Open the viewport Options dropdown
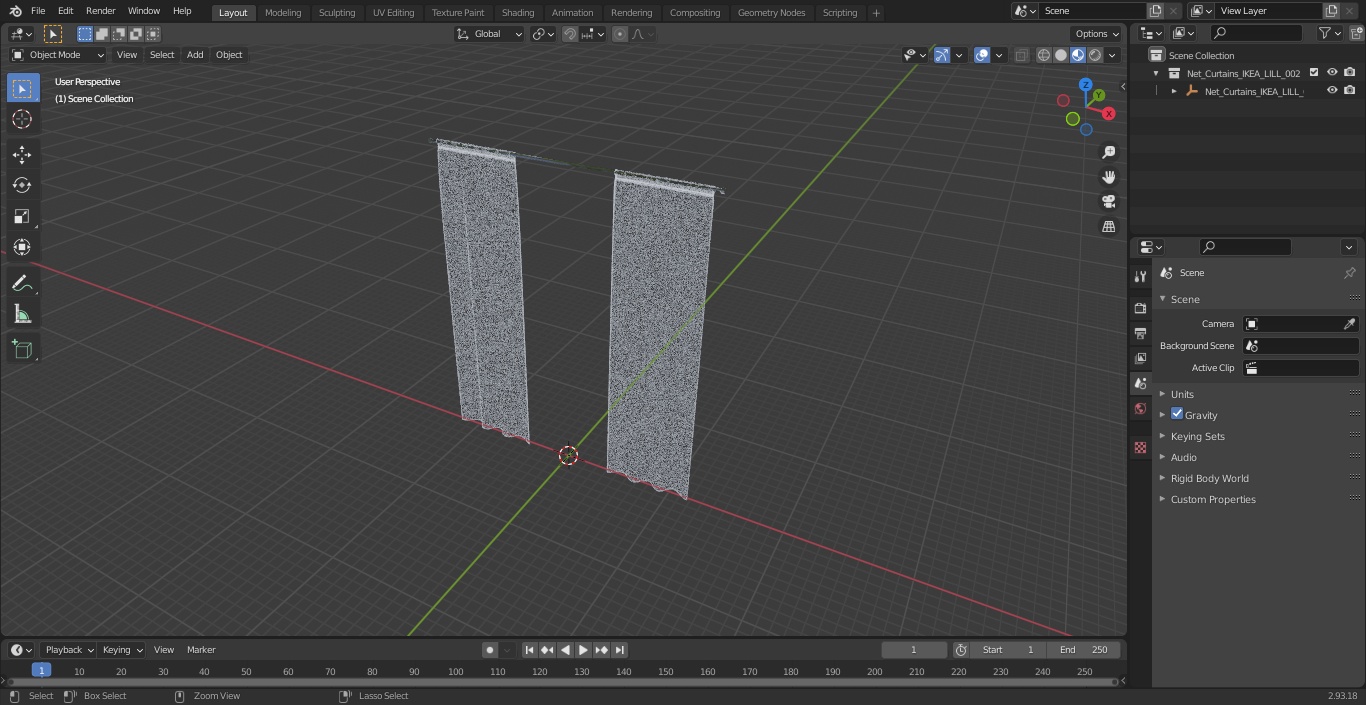The width and height of the screenshot is (1366, 705). coord(1097,34)
